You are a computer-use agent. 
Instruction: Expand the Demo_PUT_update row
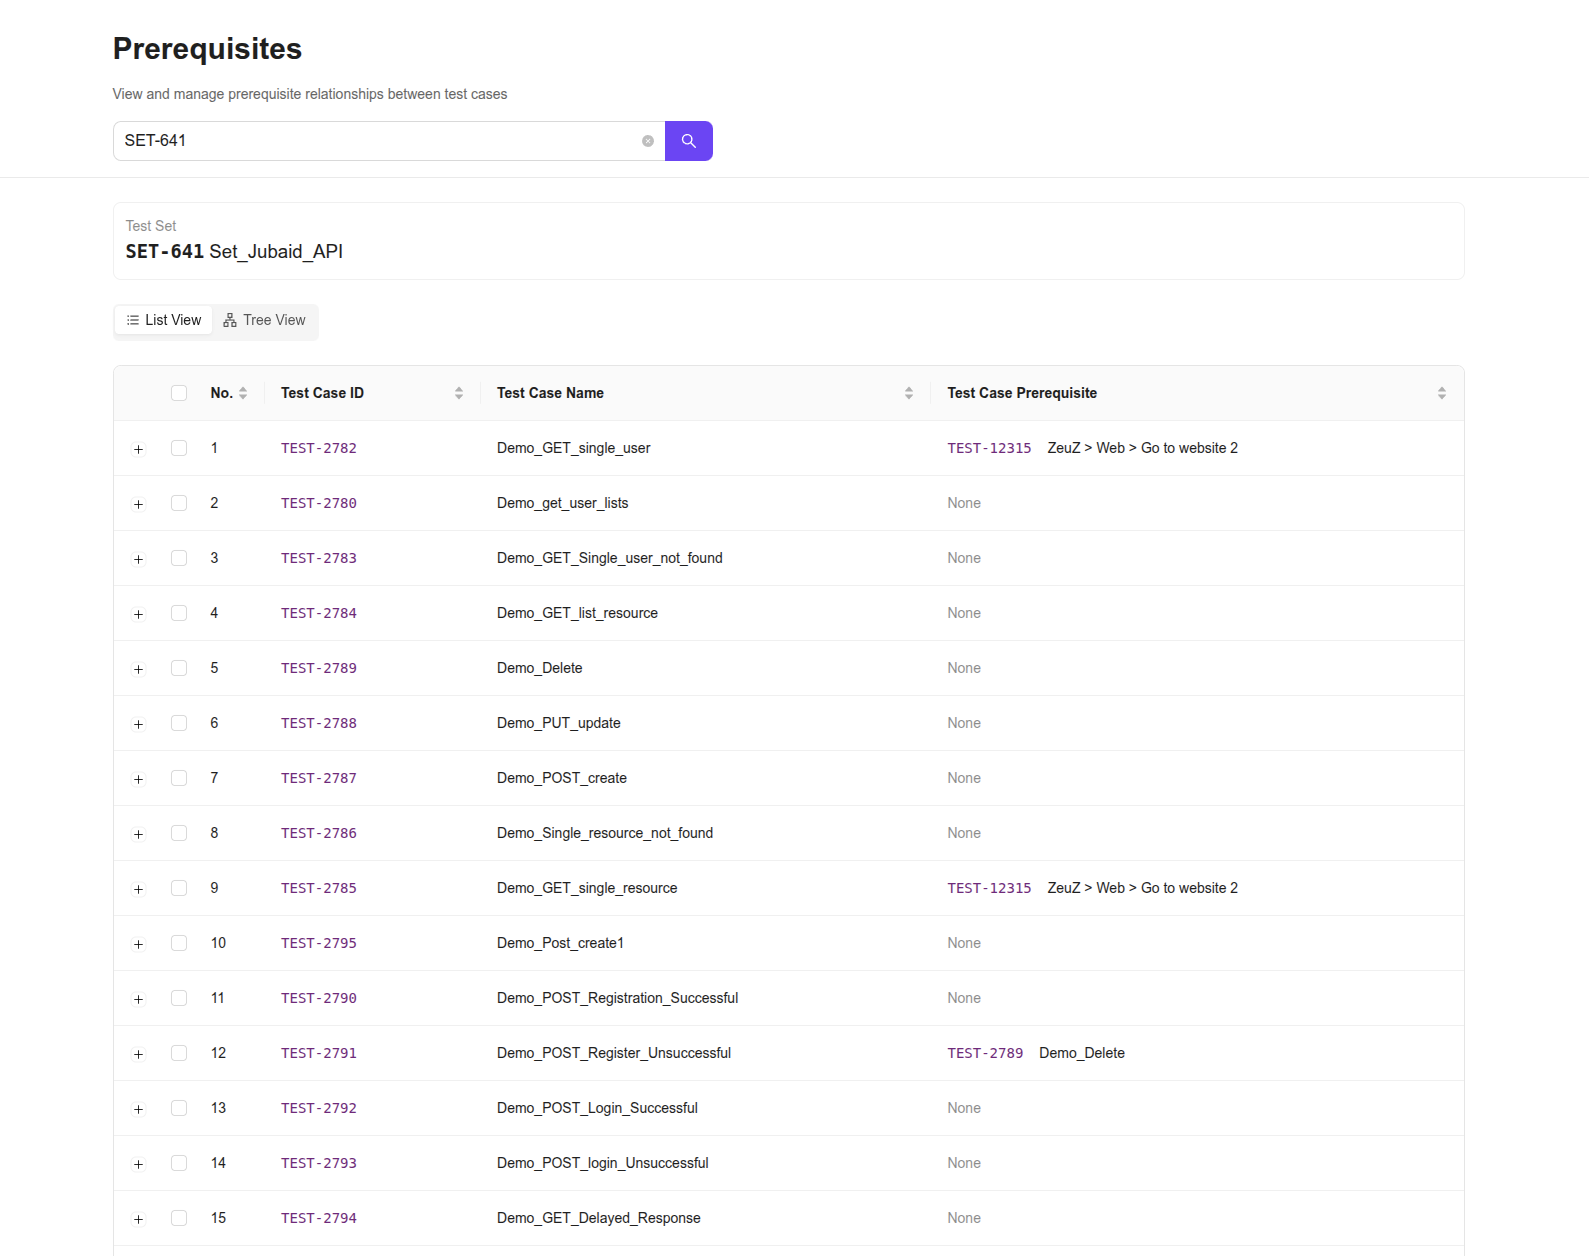pyautogui.click(x=139, y=724)
